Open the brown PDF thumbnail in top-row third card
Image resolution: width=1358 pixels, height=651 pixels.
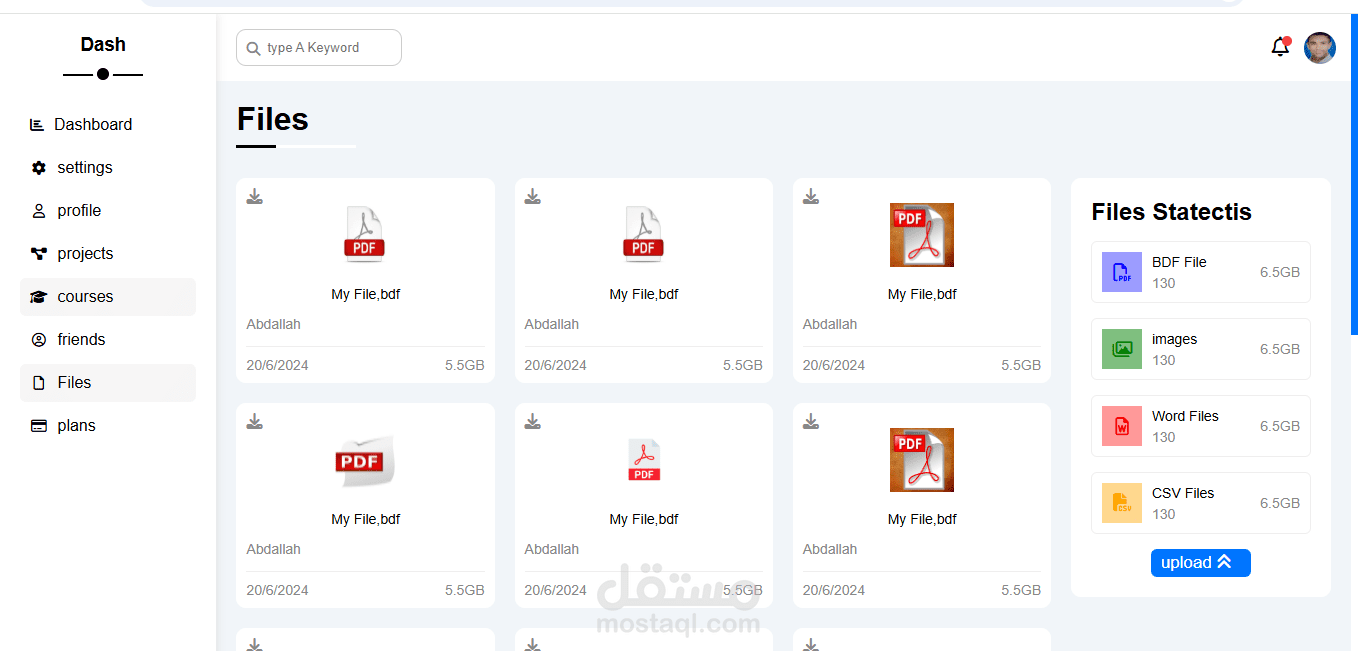coord(922,235)
